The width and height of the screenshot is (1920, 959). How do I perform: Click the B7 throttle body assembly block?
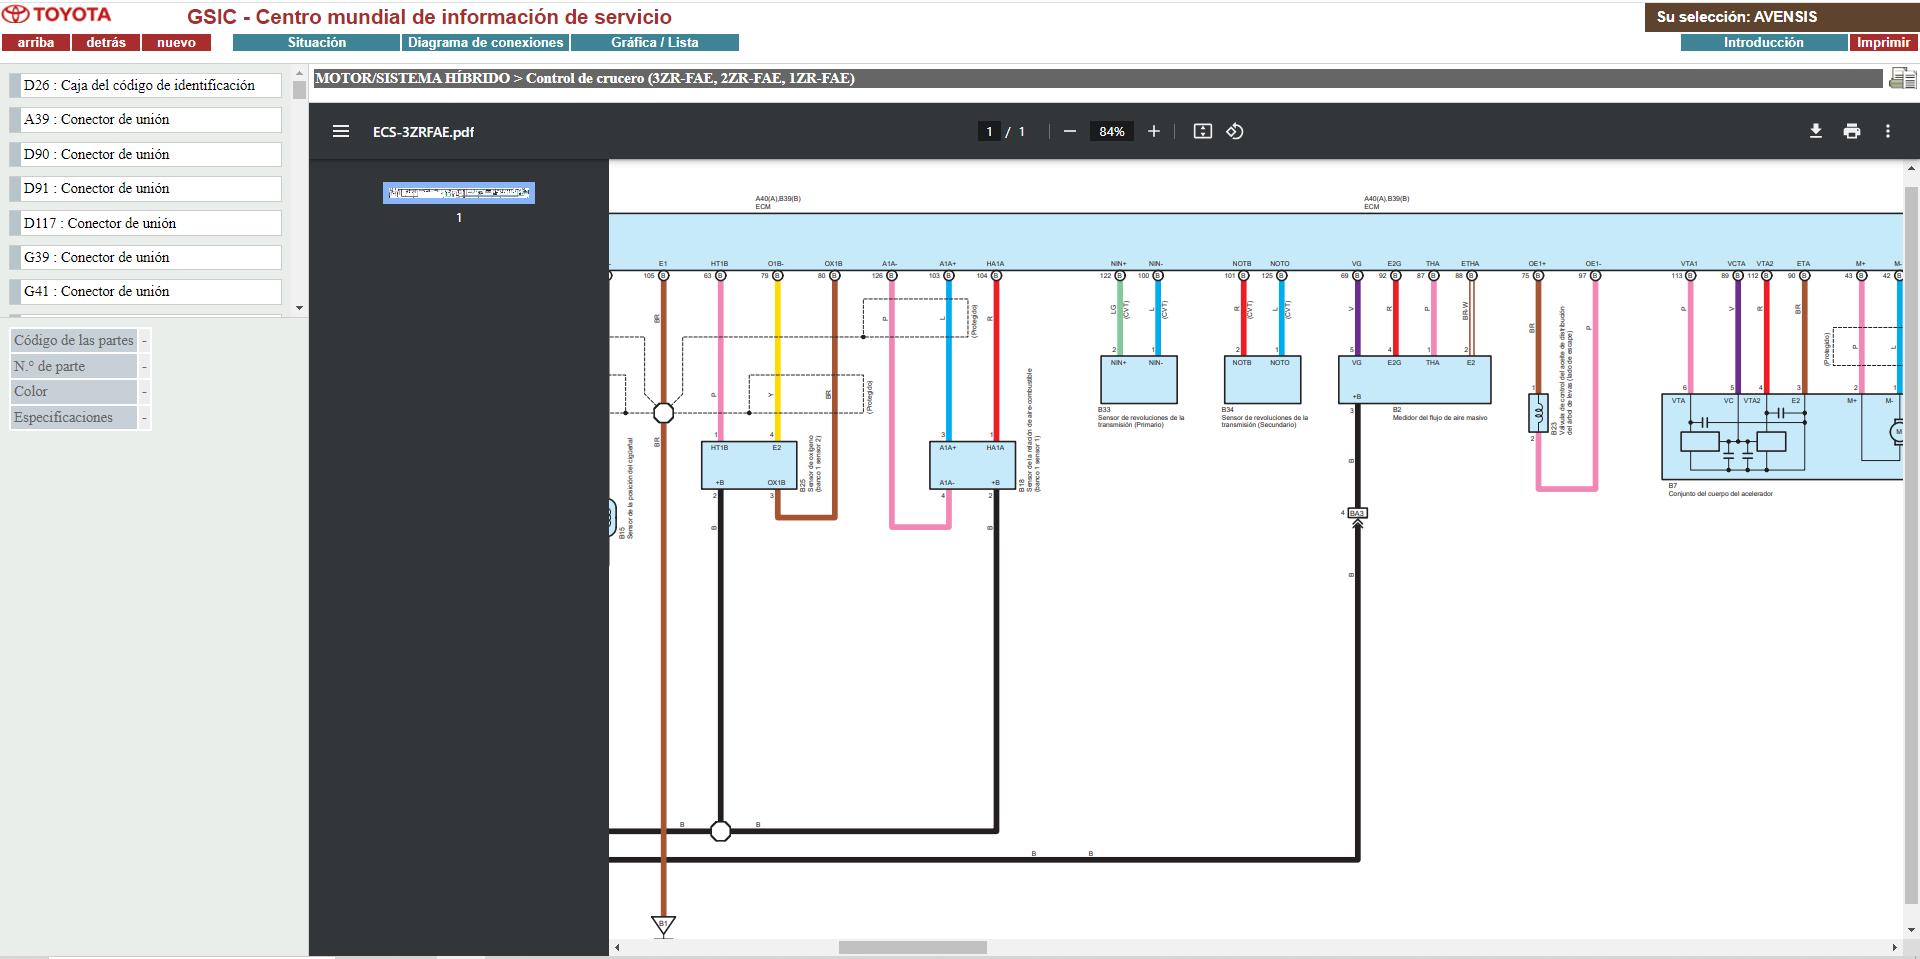click(1782, 437)
